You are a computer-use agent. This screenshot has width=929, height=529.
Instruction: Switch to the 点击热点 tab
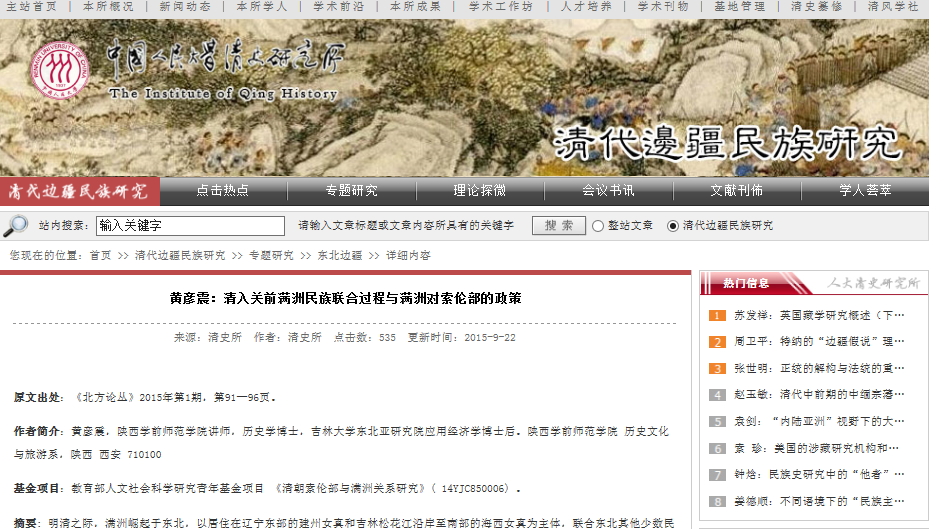pos(223,191)
